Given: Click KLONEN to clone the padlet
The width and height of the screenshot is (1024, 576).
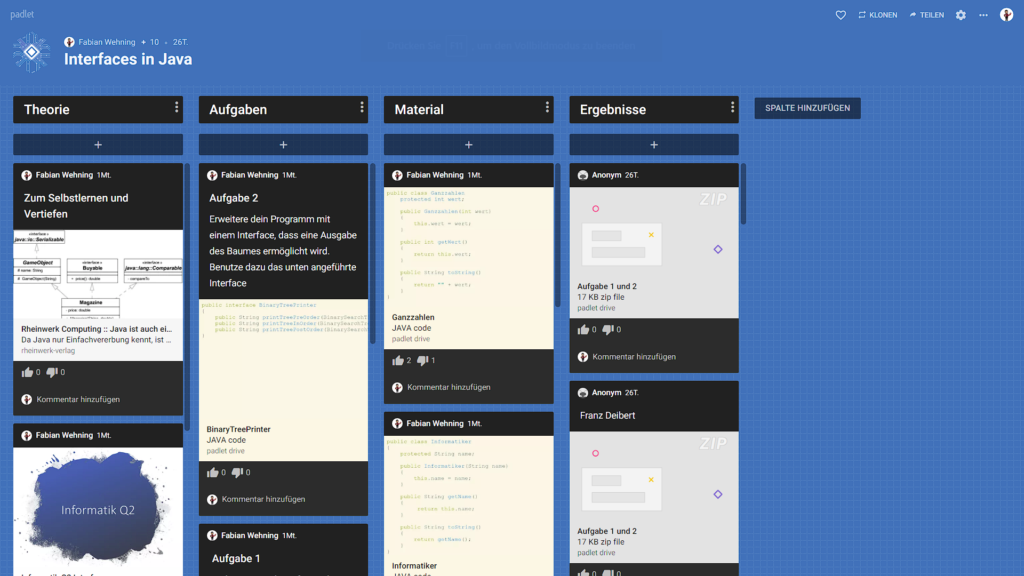Looking at the screenshot, I should 877,15.
